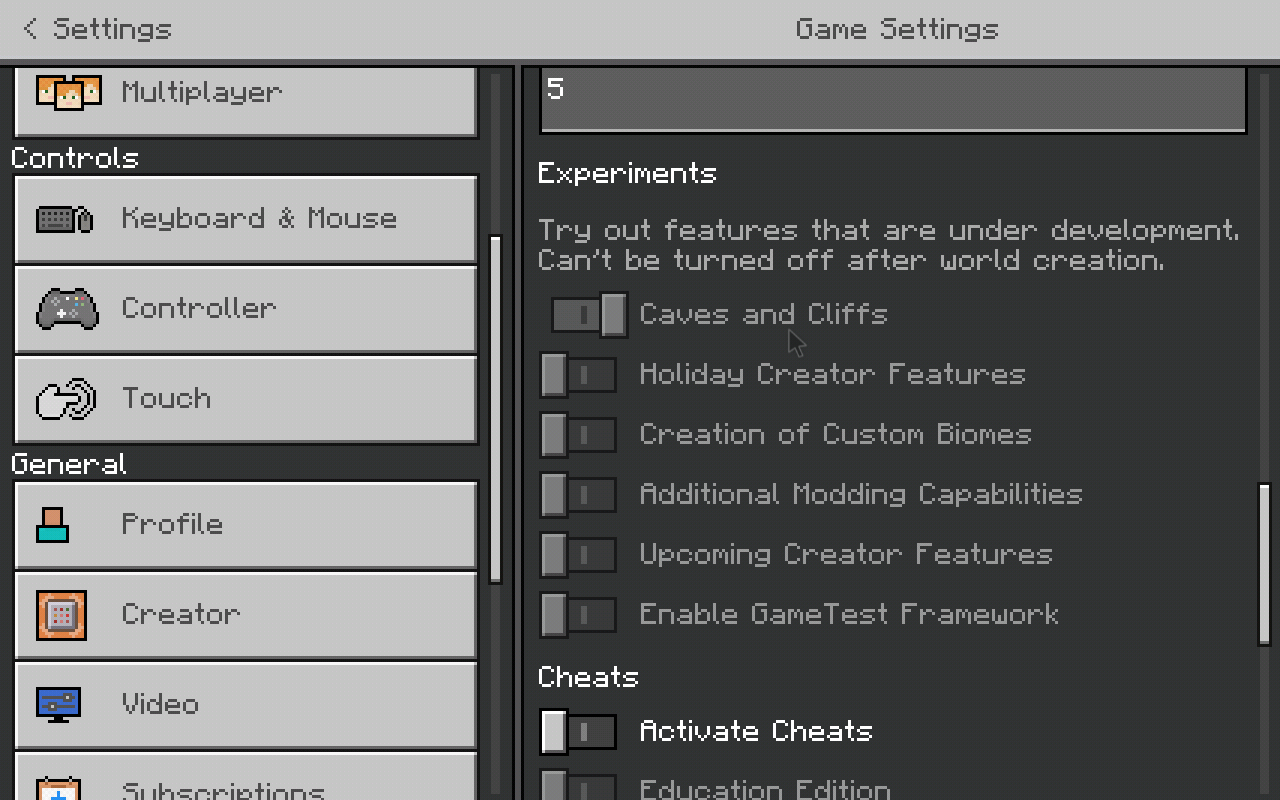Enable Additional Modding Capabilities switch
The height and width of the screenshot is (800, 1280).
click(578, 495)
